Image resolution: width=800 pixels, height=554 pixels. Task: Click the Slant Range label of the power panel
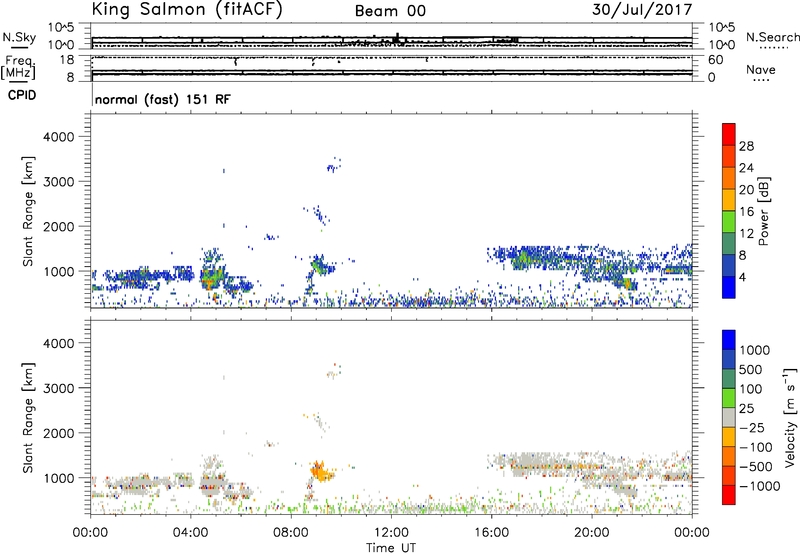tap(28, 211)
